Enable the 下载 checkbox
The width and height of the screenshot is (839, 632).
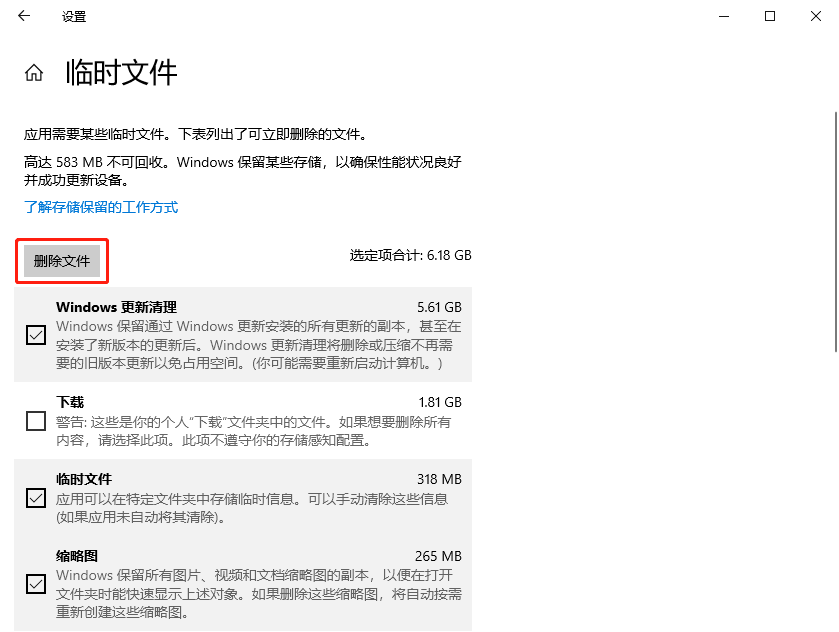[35, 422]
